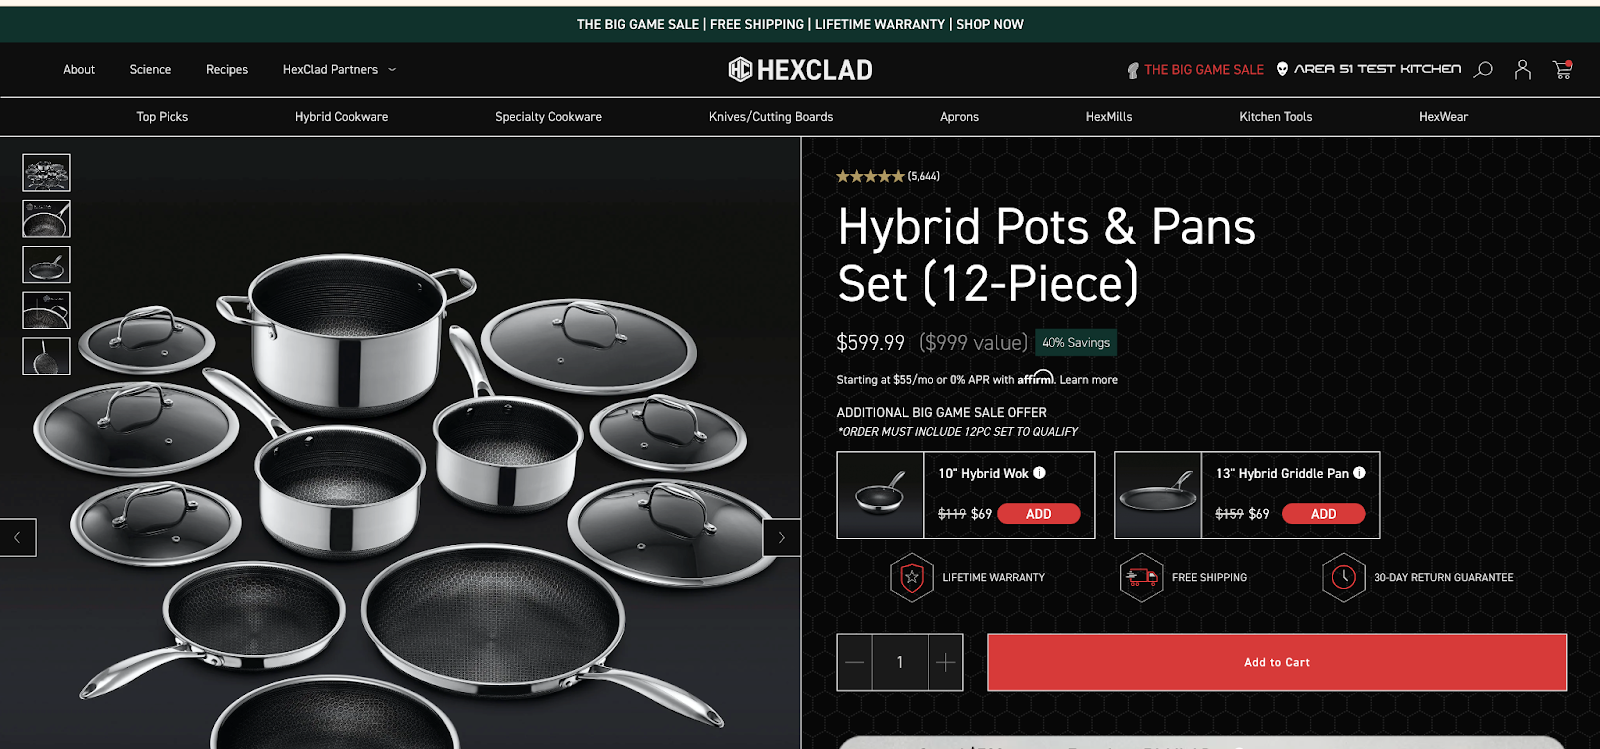Viewport: 1600px width, 749px height.
Task: Open the Hybrid Cookware menu
Action: pos(341,117)
